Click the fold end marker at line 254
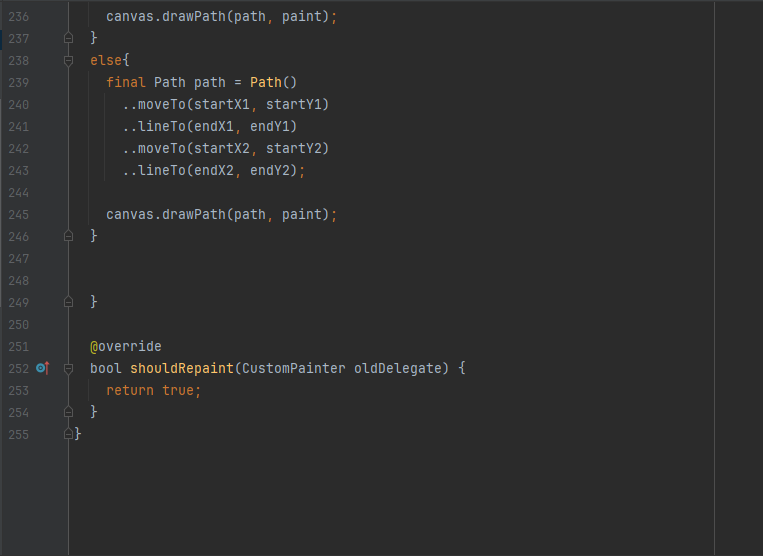Viewport: 763px width, 556px height. click(x=69, y=412)
